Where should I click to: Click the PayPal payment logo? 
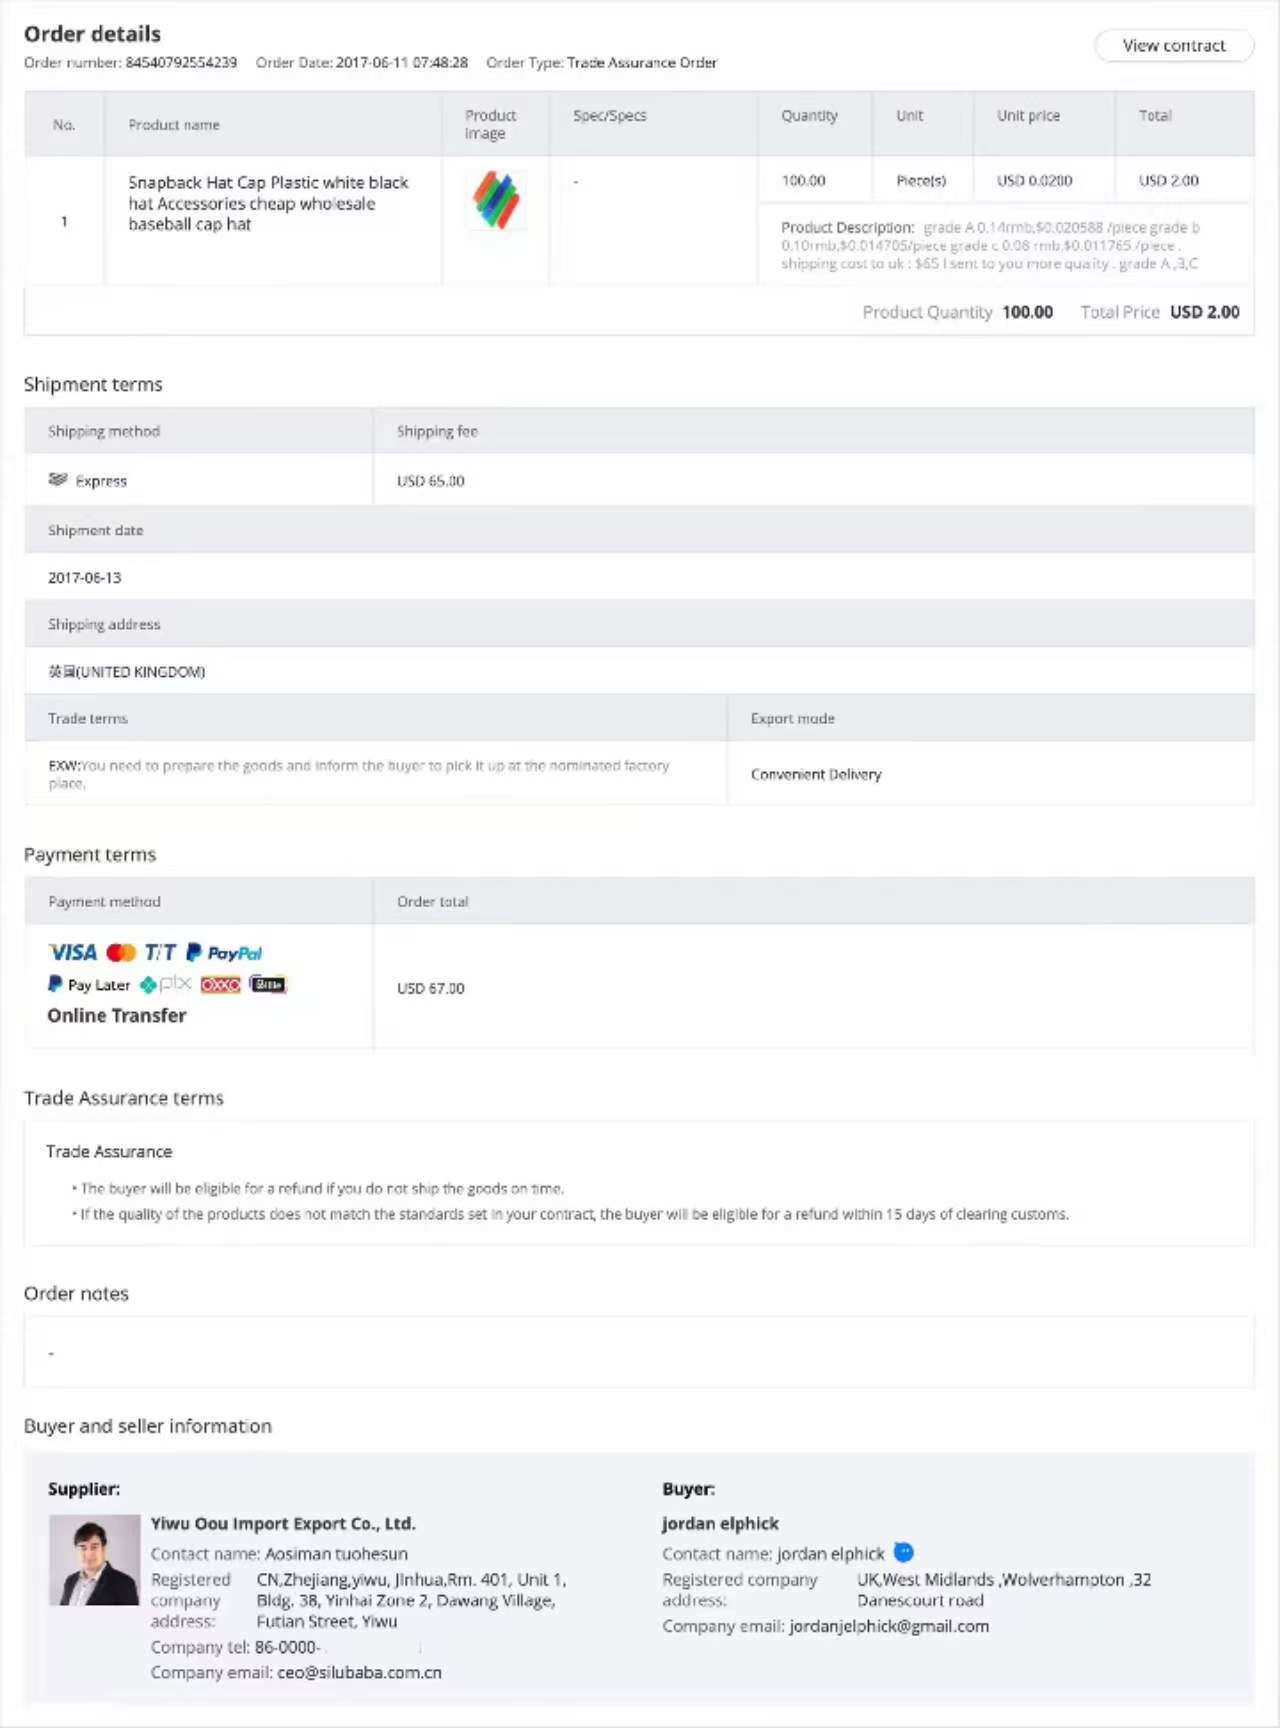click(225, 953)
